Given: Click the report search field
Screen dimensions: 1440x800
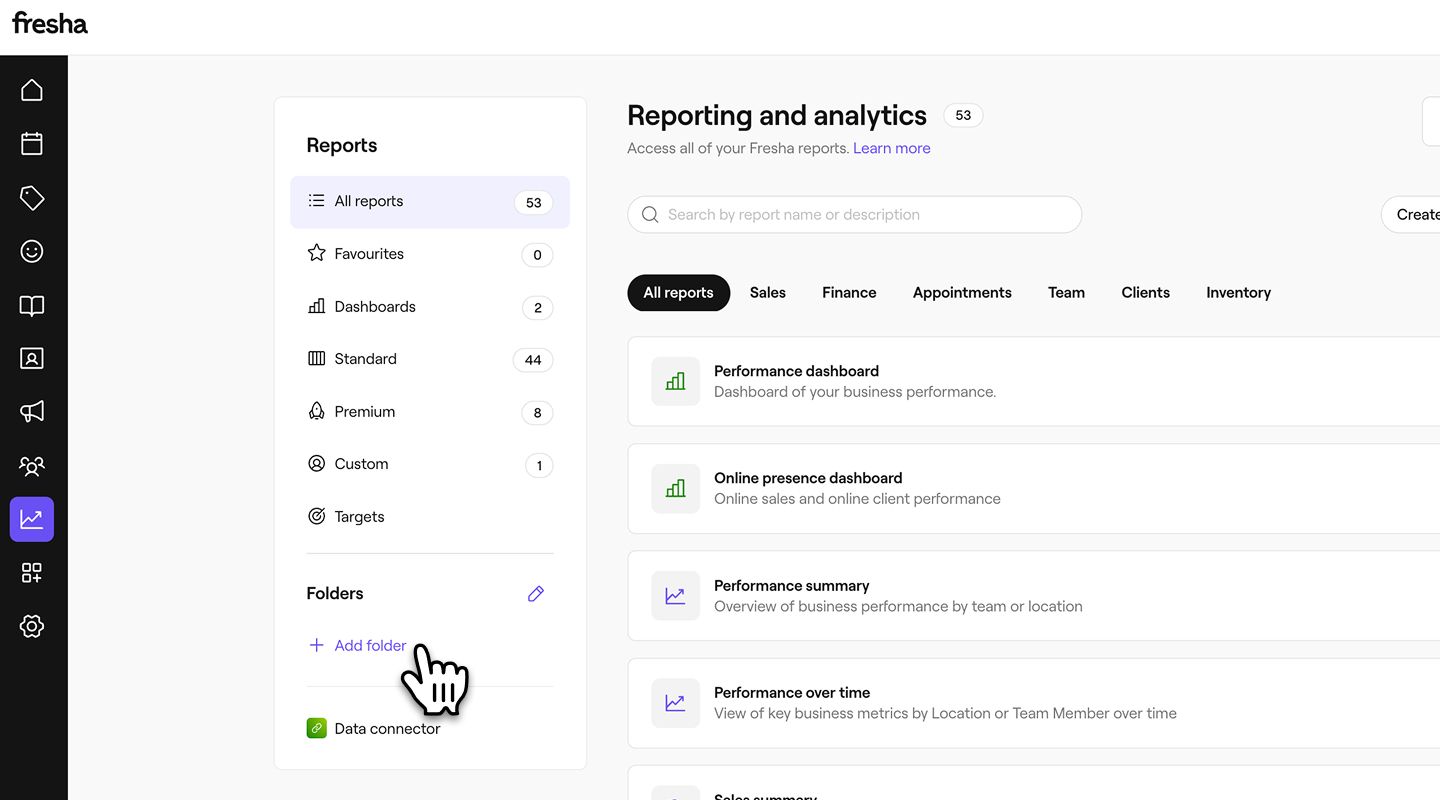Looking at the screenshot, I should click(855, 215).
